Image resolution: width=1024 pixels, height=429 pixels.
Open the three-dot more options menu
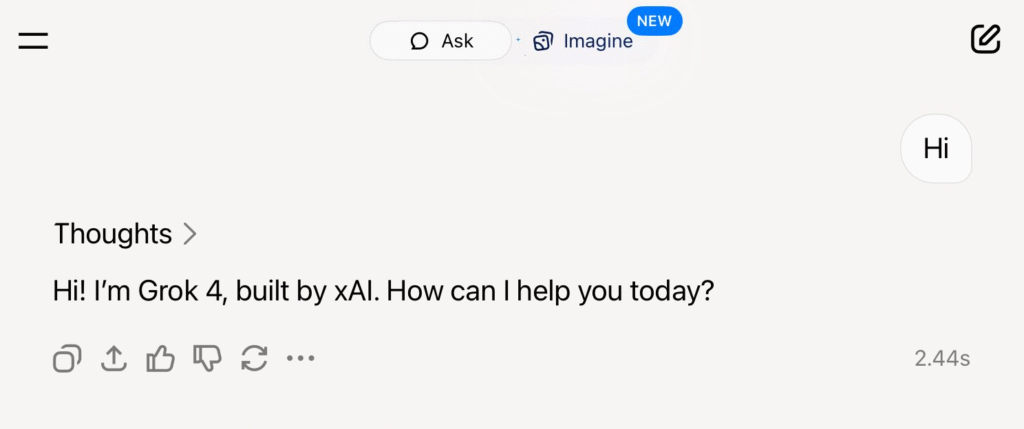[300, 358]
